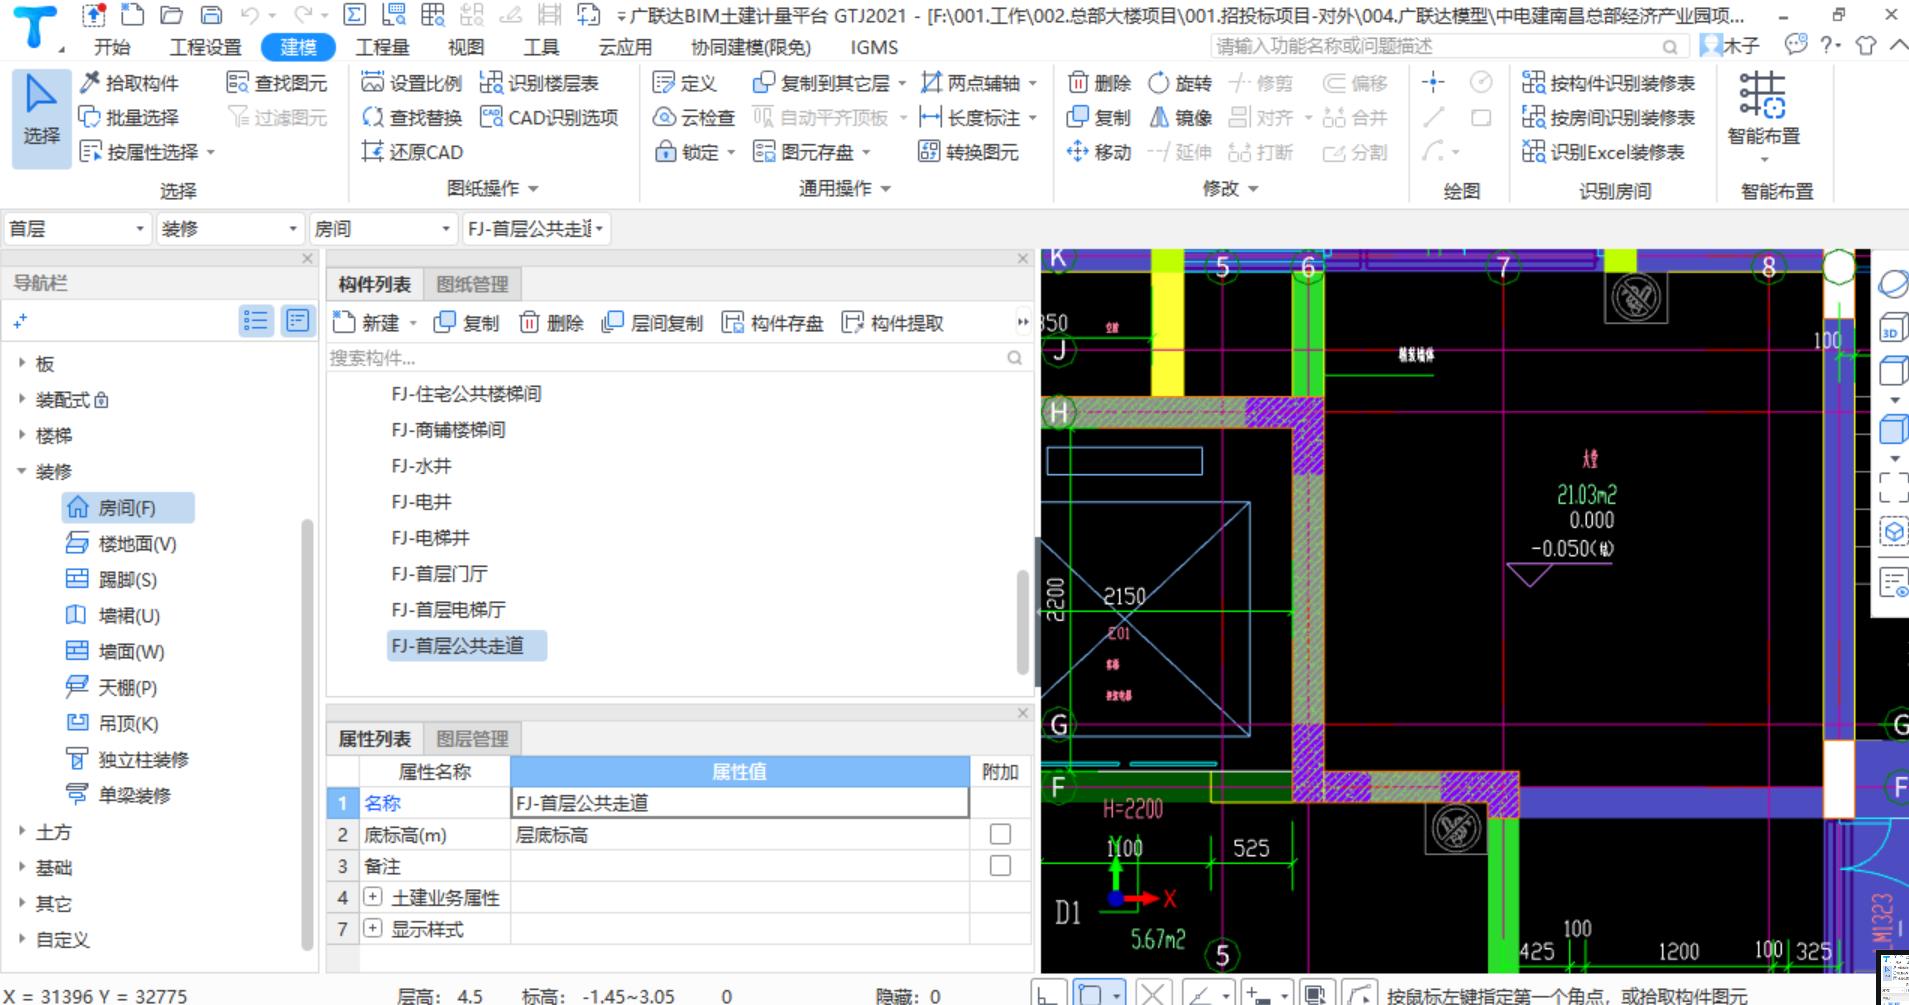Toggle navigation list view mode icon

click(x=256, y=321)
